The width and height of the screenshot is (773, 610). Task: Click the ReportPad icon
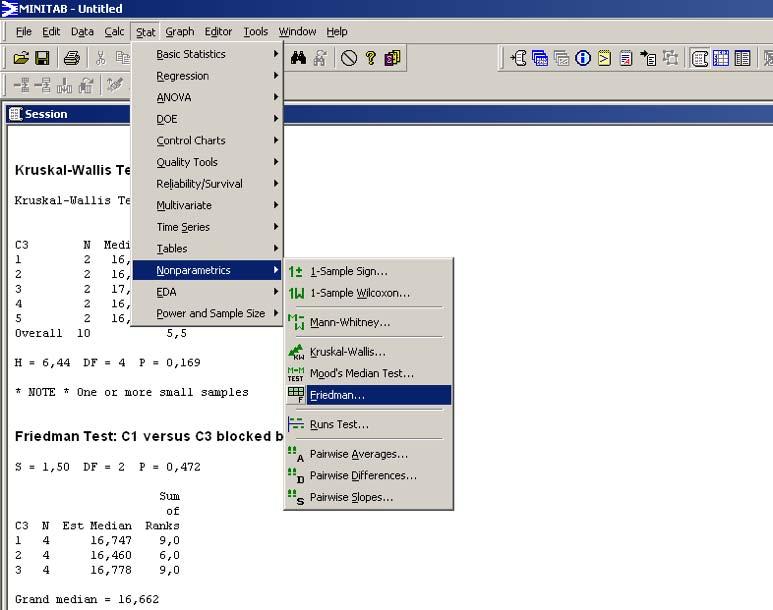(x=626, y=58)
